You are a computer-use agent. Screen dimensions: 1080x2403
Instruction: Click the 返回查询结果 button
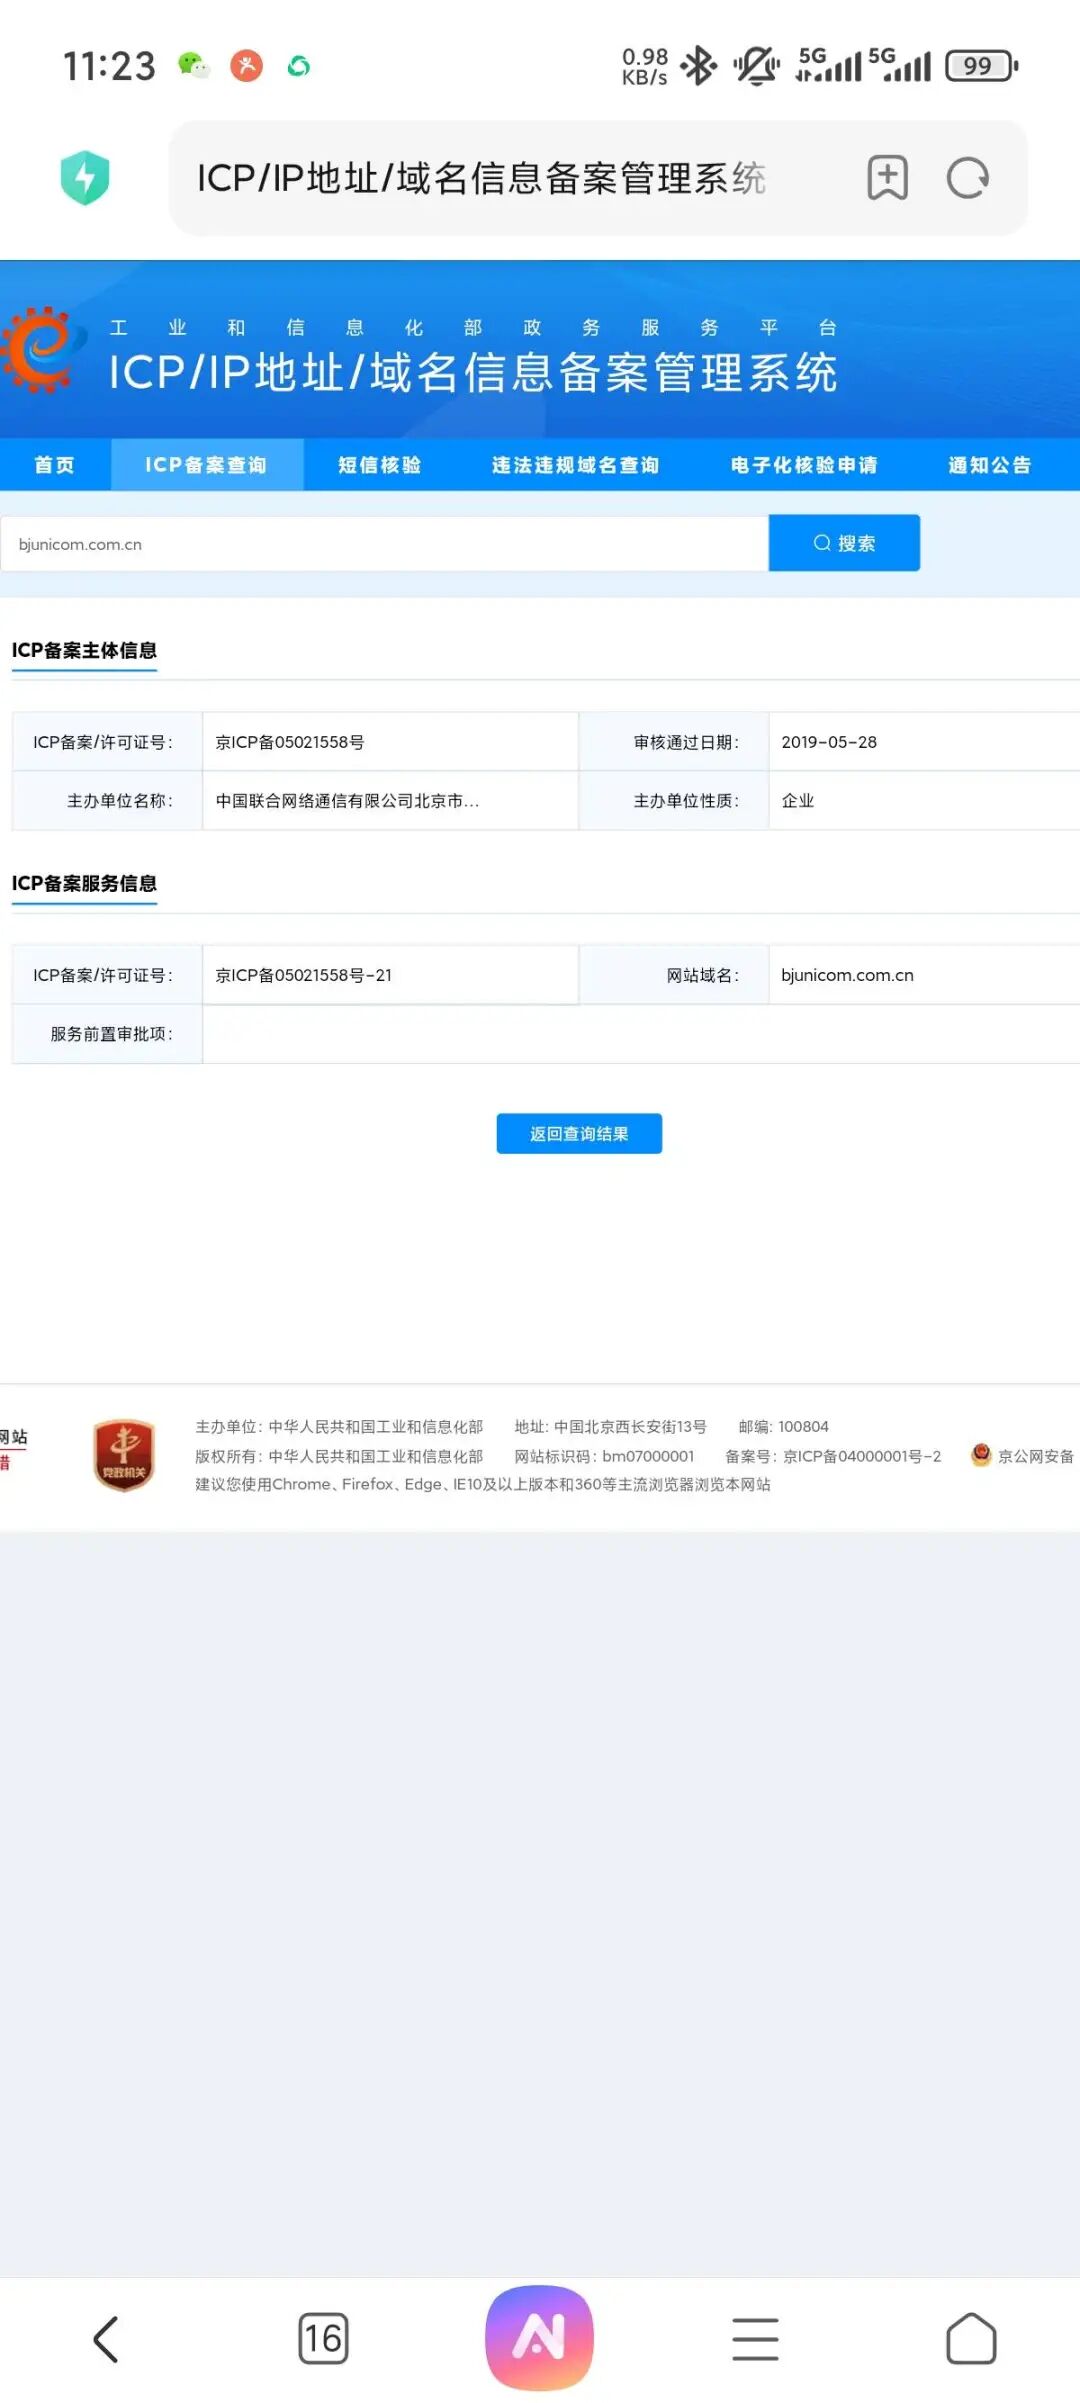tap(579, 1133)
